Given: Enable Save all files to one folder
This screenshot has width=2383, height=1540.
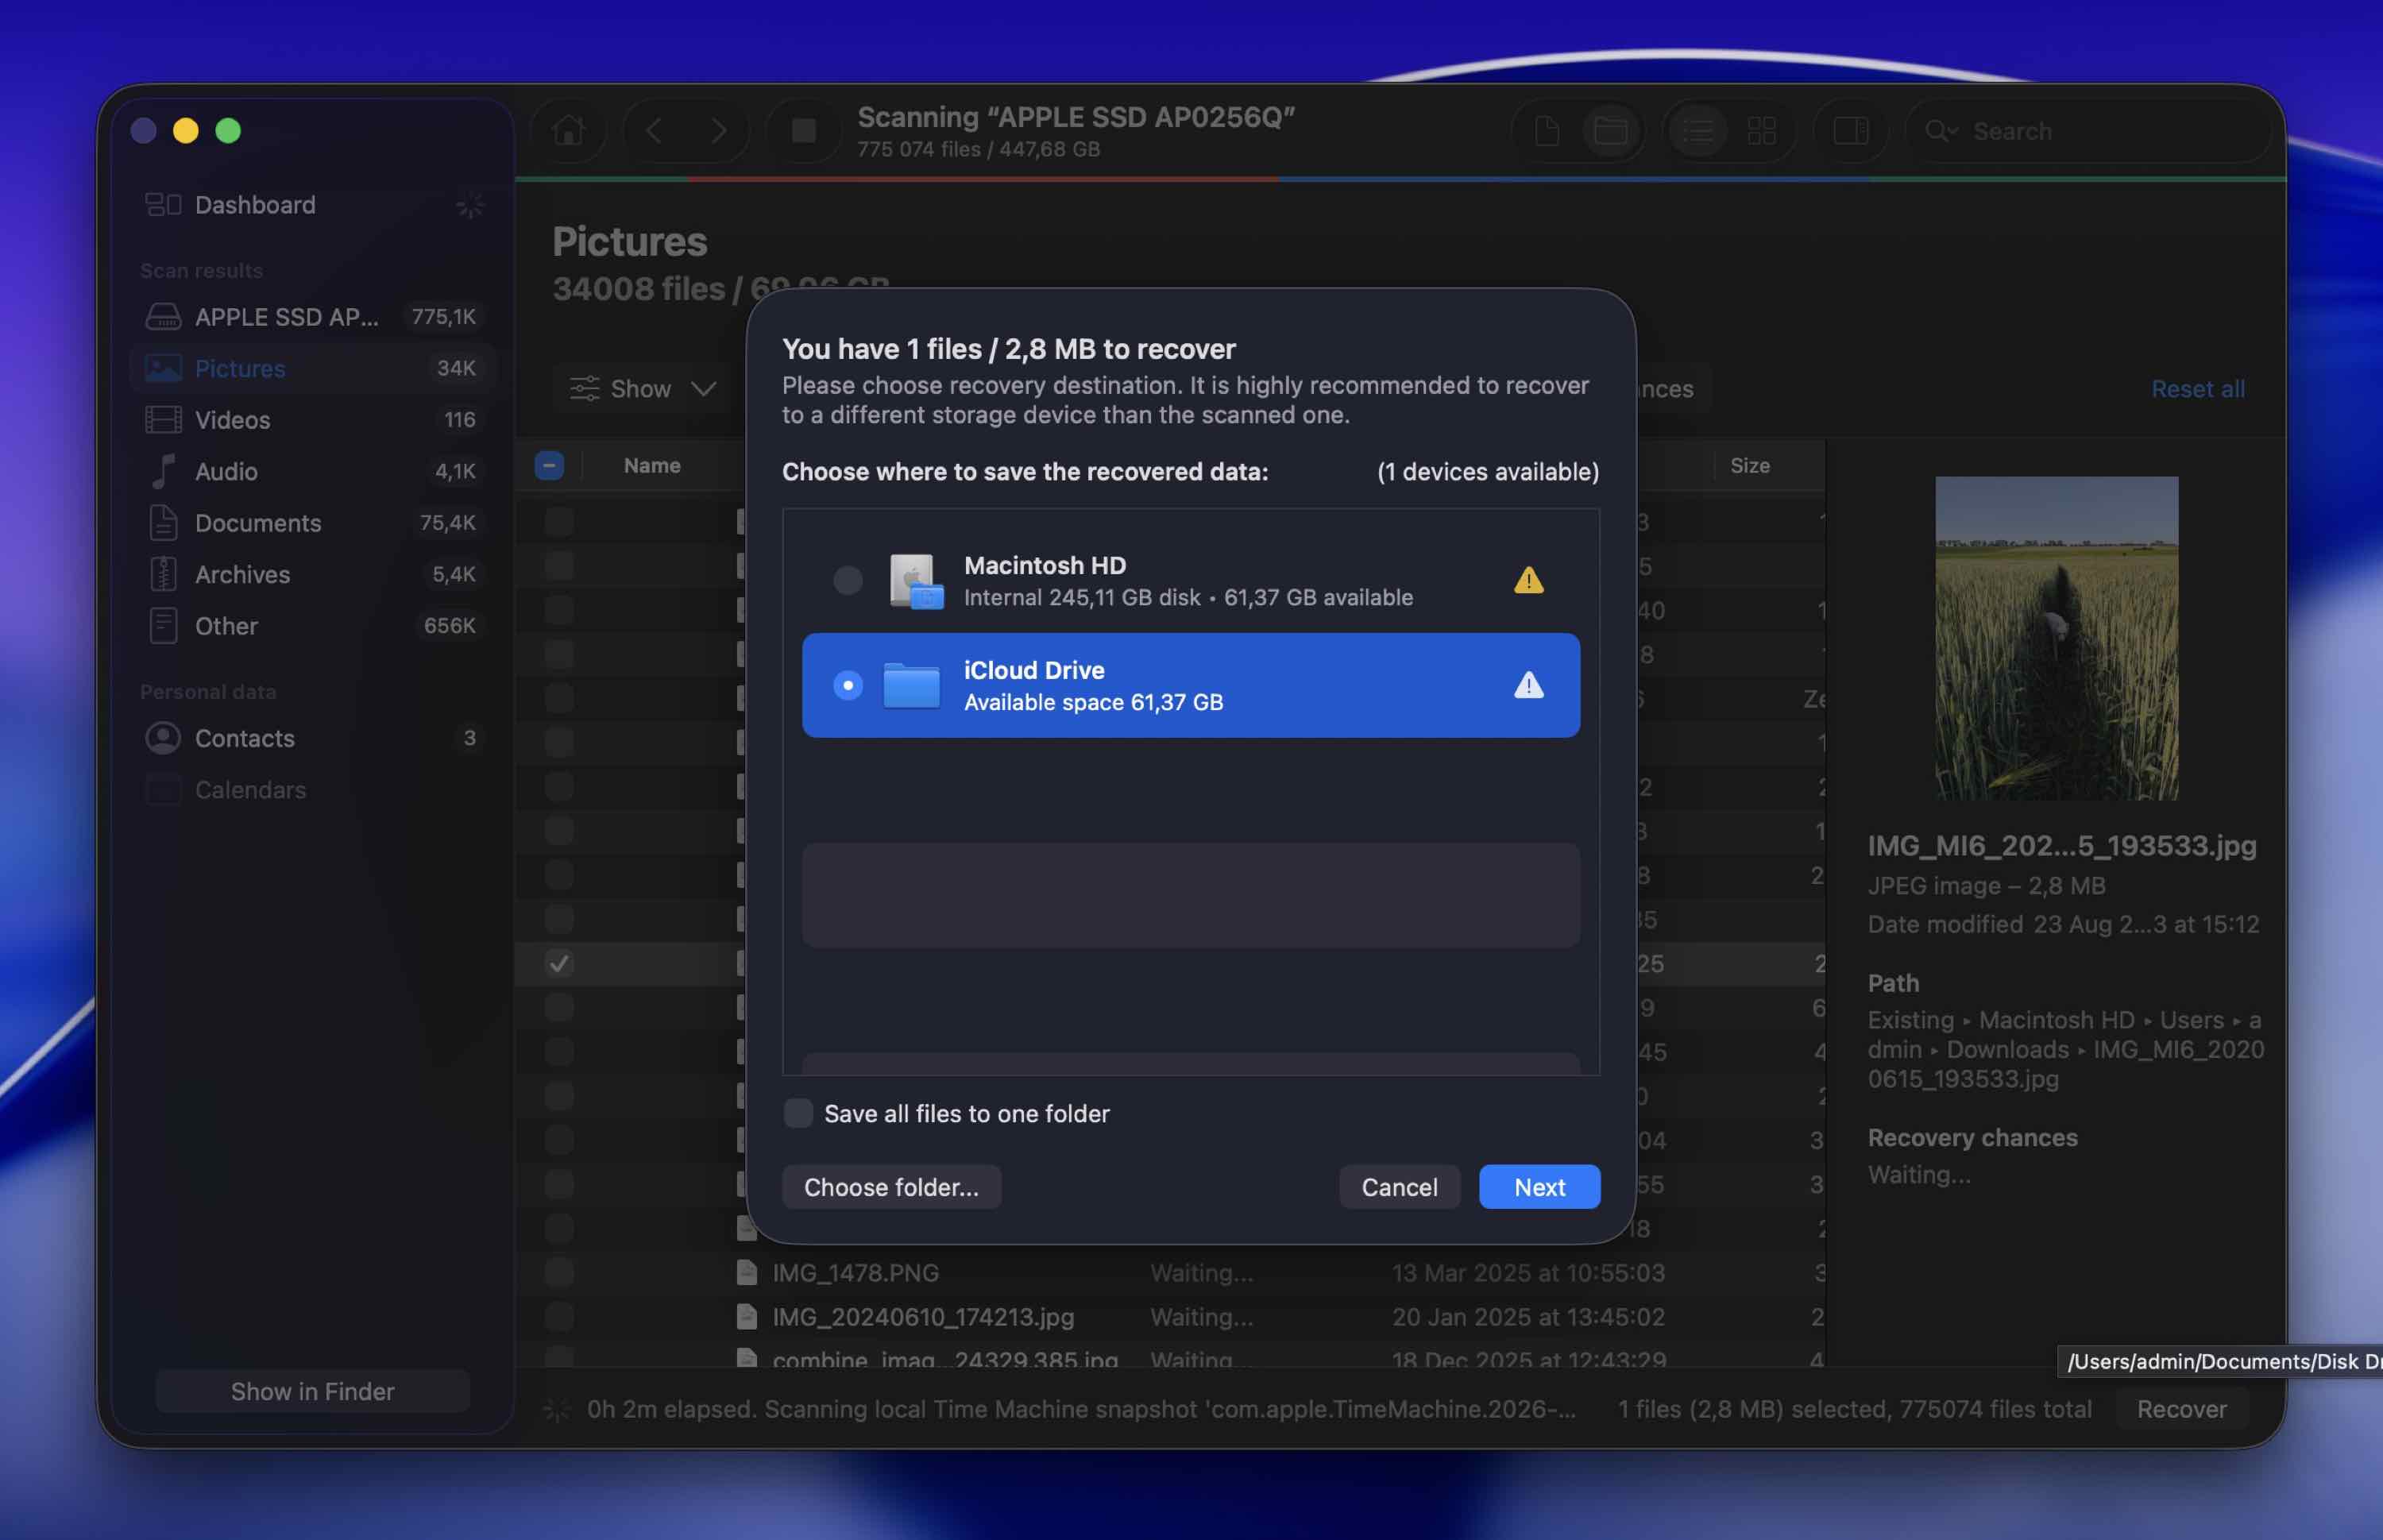Looking at the screenshot, I should click(x=798, y=1113).
